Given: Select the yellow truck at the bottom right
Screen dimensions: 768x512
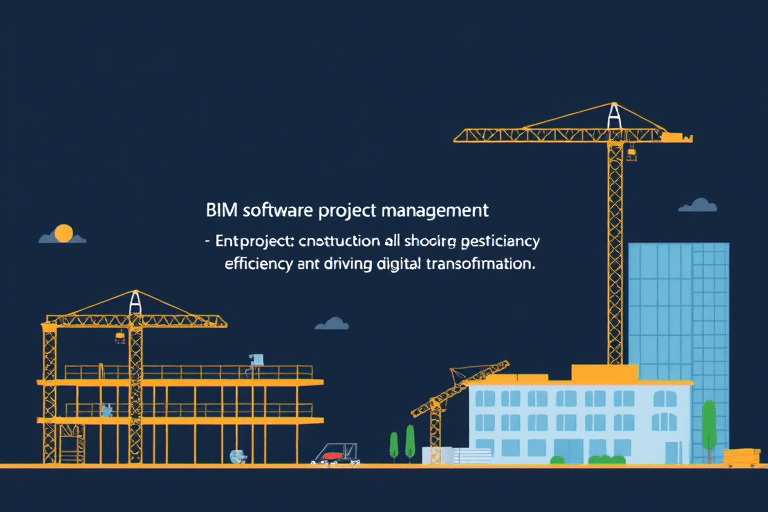Looking at the screenshot, I should (741, 456).
